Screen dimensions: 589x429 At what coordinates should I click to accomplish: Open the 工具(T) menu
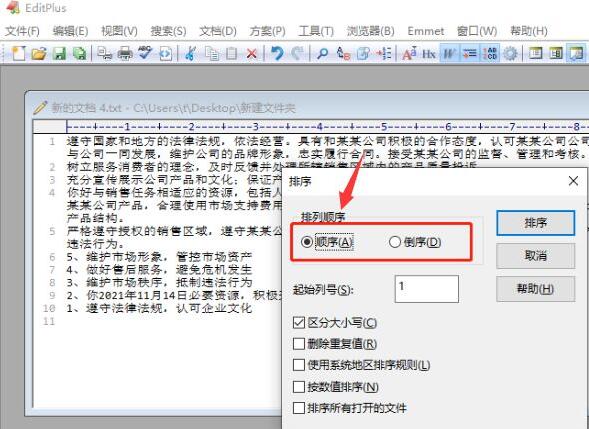pyautogui.click(x=316, y=31)
